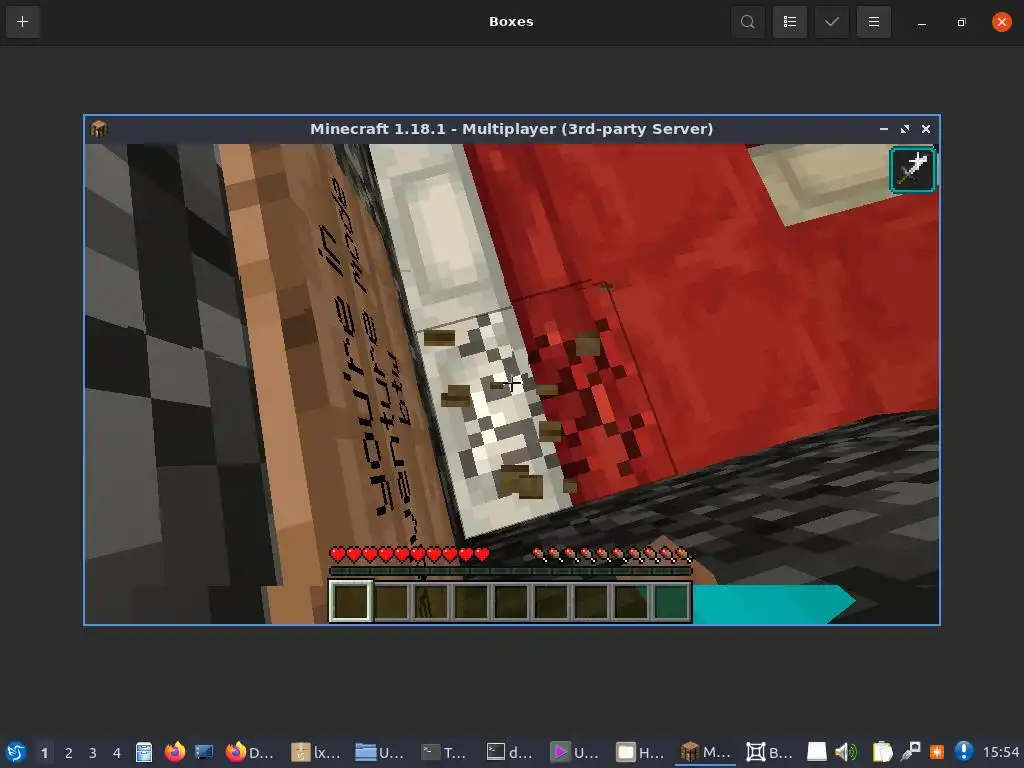Switch to the 'H...' taskbar window
Screen dimensions: 1024x768
click(640, 752)
